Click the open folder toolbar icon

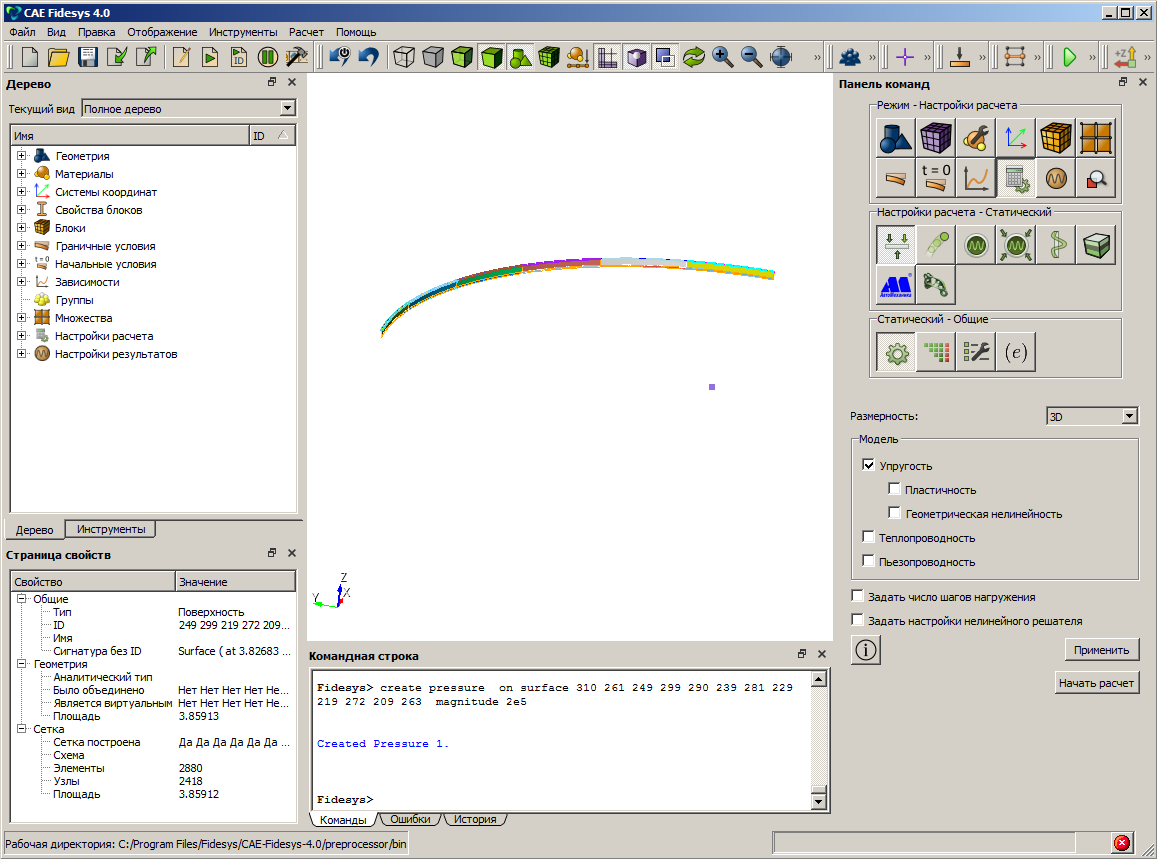tap(58, 57)
